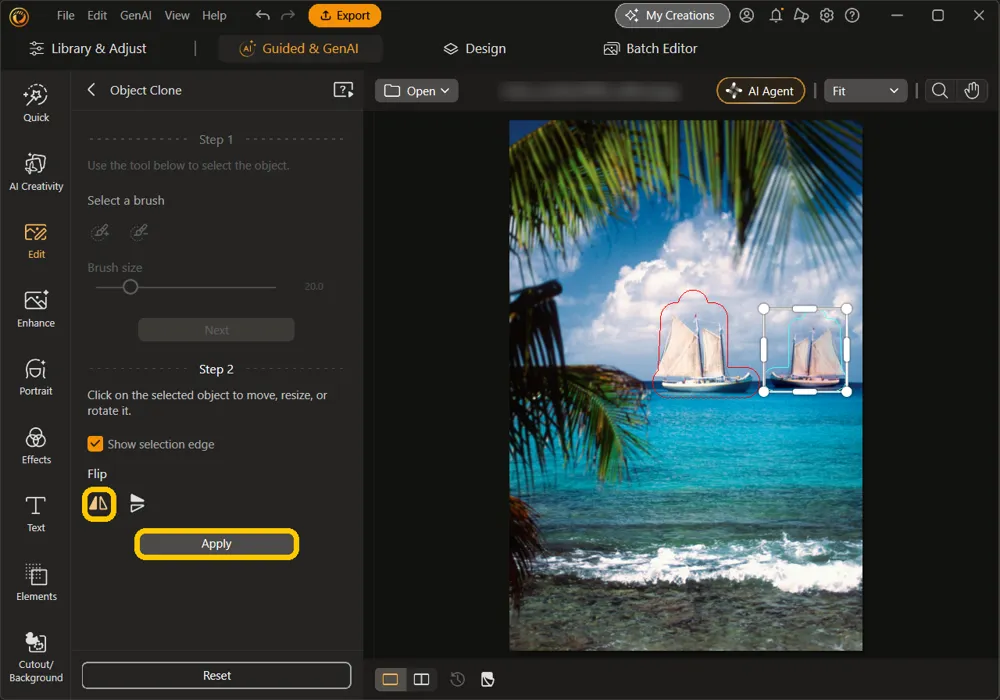
Task: Click the Brush size slider handle
Action: coord(130,287)
